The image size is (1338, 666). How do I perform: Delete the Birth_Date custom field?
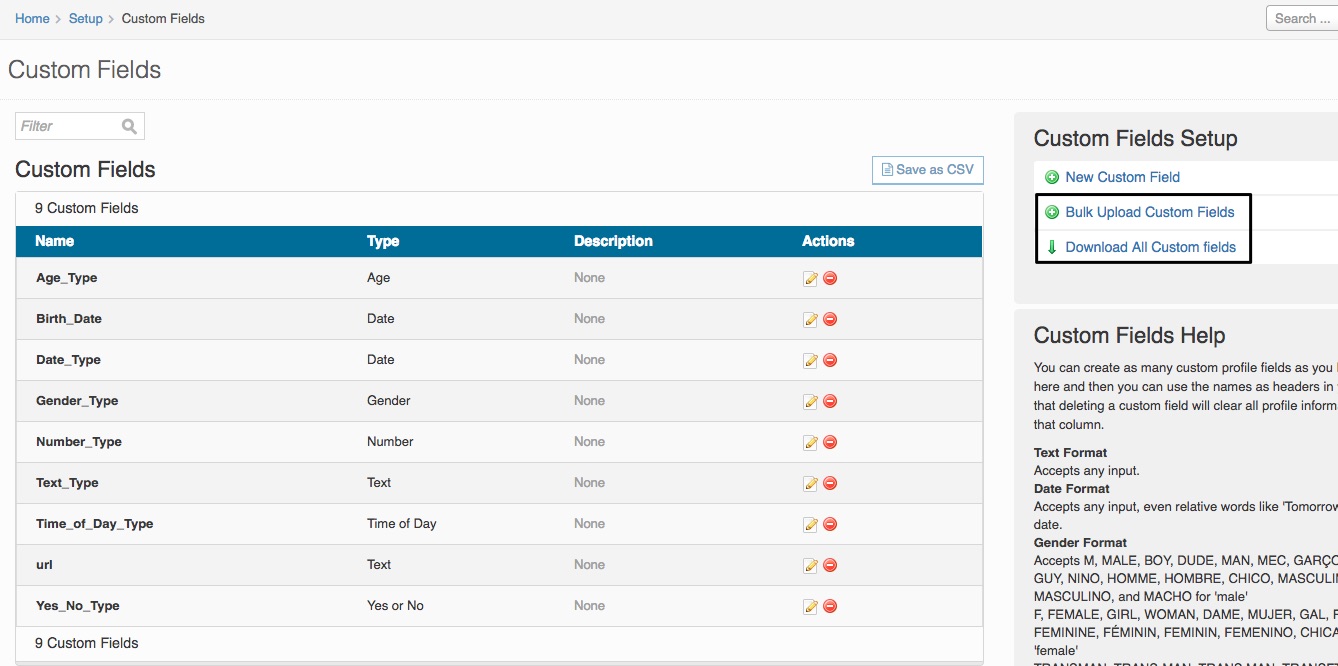[x=830, y=319]
